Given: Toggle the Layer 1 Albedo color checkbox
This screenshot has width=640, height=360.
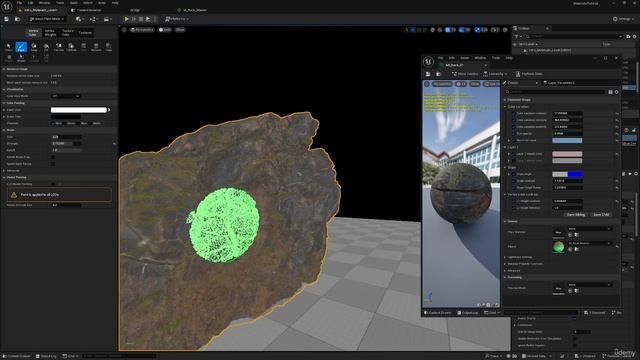Looking at the screenshot, I should tap(513, 154).
